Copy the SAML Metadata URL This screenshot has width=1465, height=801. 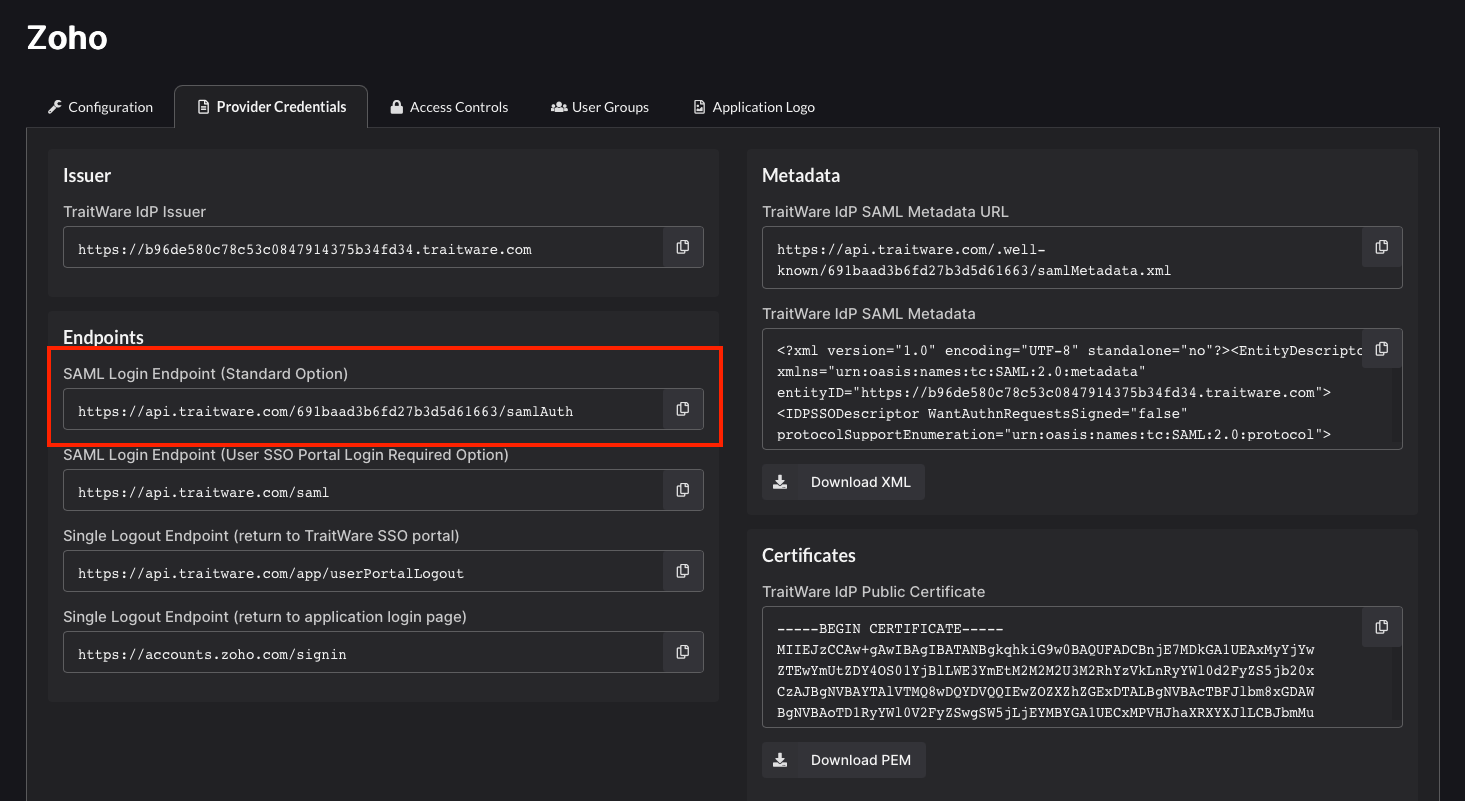coord(1382,247)
